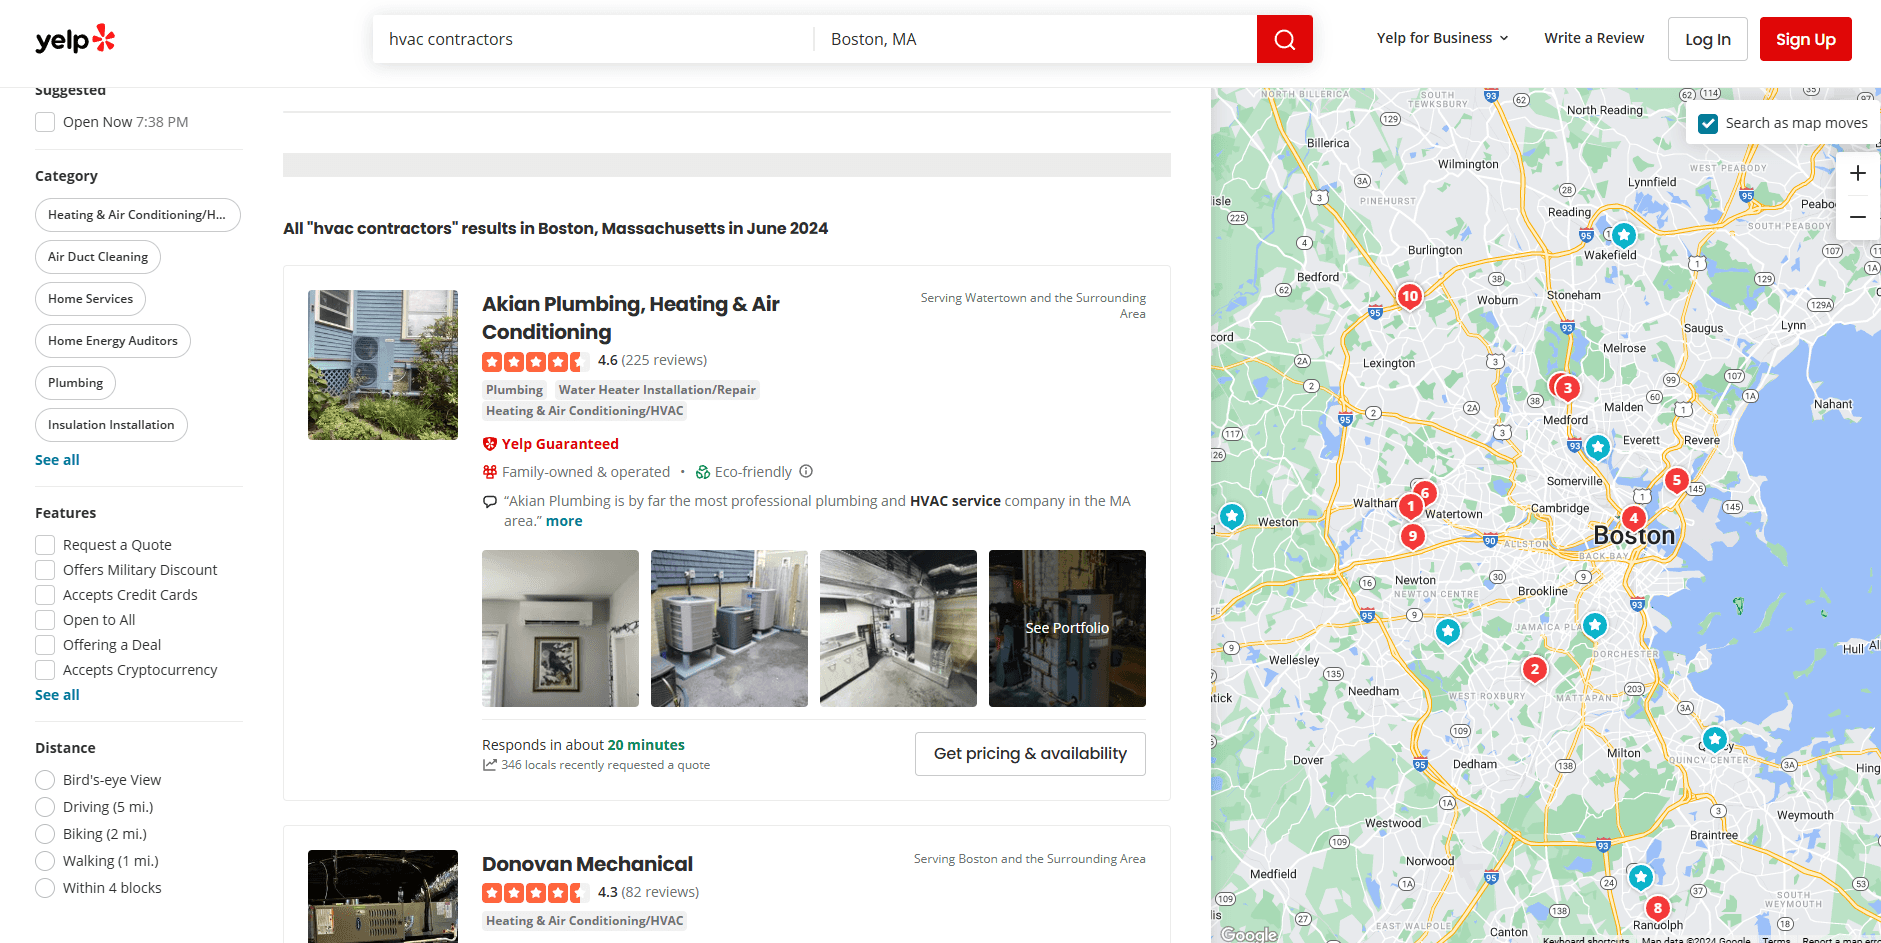Screen dimensions: 1881x943
Task: Click Get pricing & availability for Akian Plumbing
Action: (x=1029, y=753)
